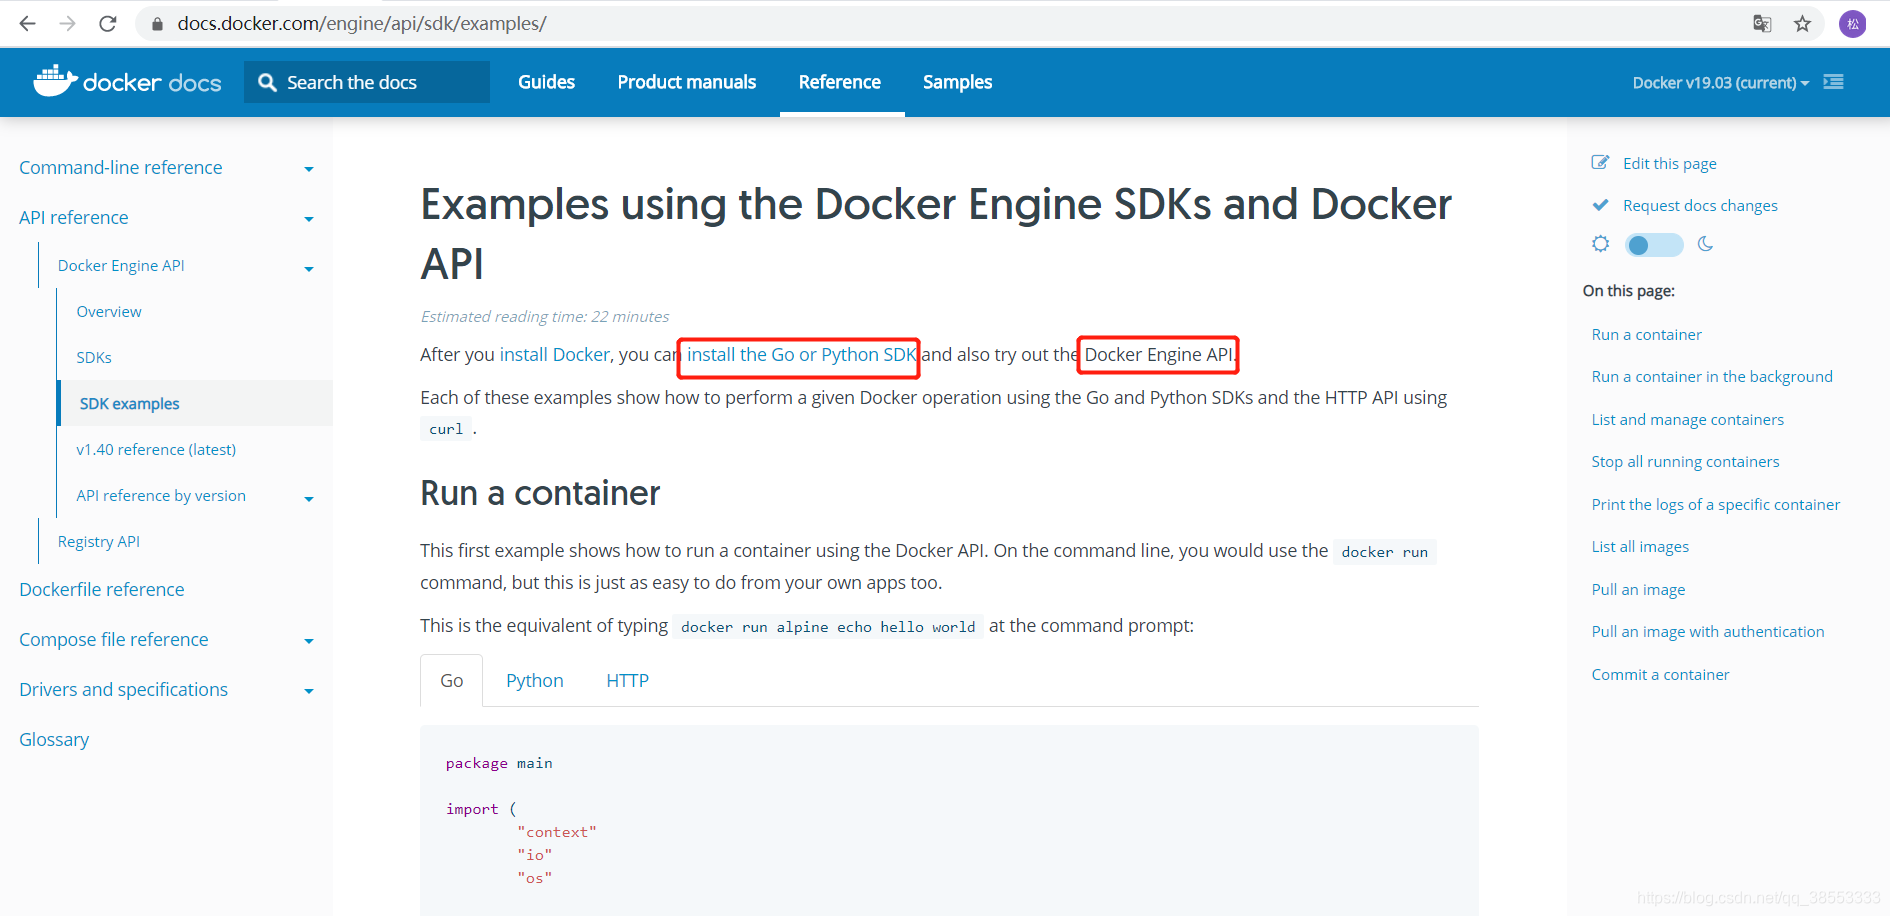Viewport: 1890px width, 916px height.
Task: Jump to List and manage containers
Action: (x=1687, y=419)
